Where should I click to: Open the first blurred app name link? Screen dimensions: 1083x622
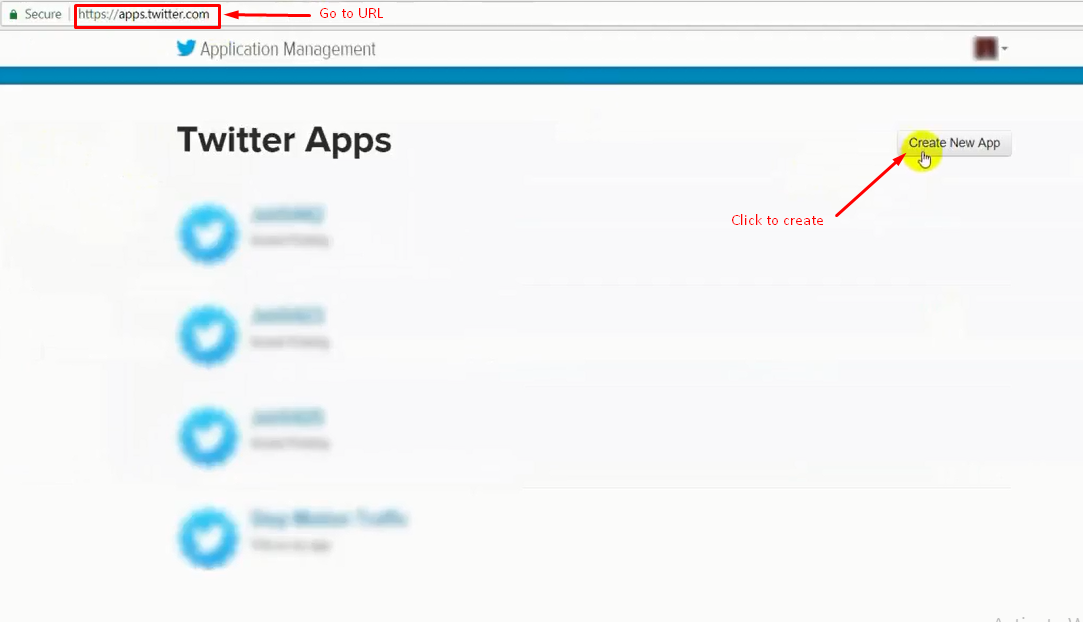(287, 215)
